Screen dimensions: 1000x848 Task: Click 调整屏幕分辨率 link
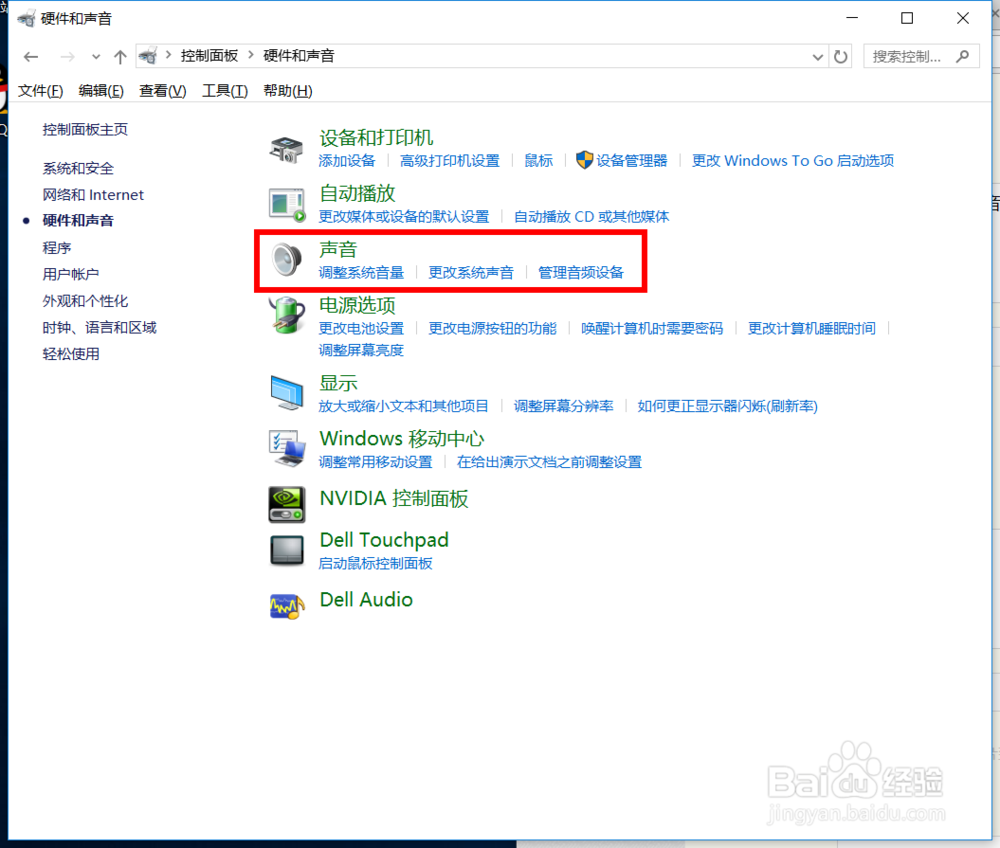pyautogui.click(x=563, y=406)
